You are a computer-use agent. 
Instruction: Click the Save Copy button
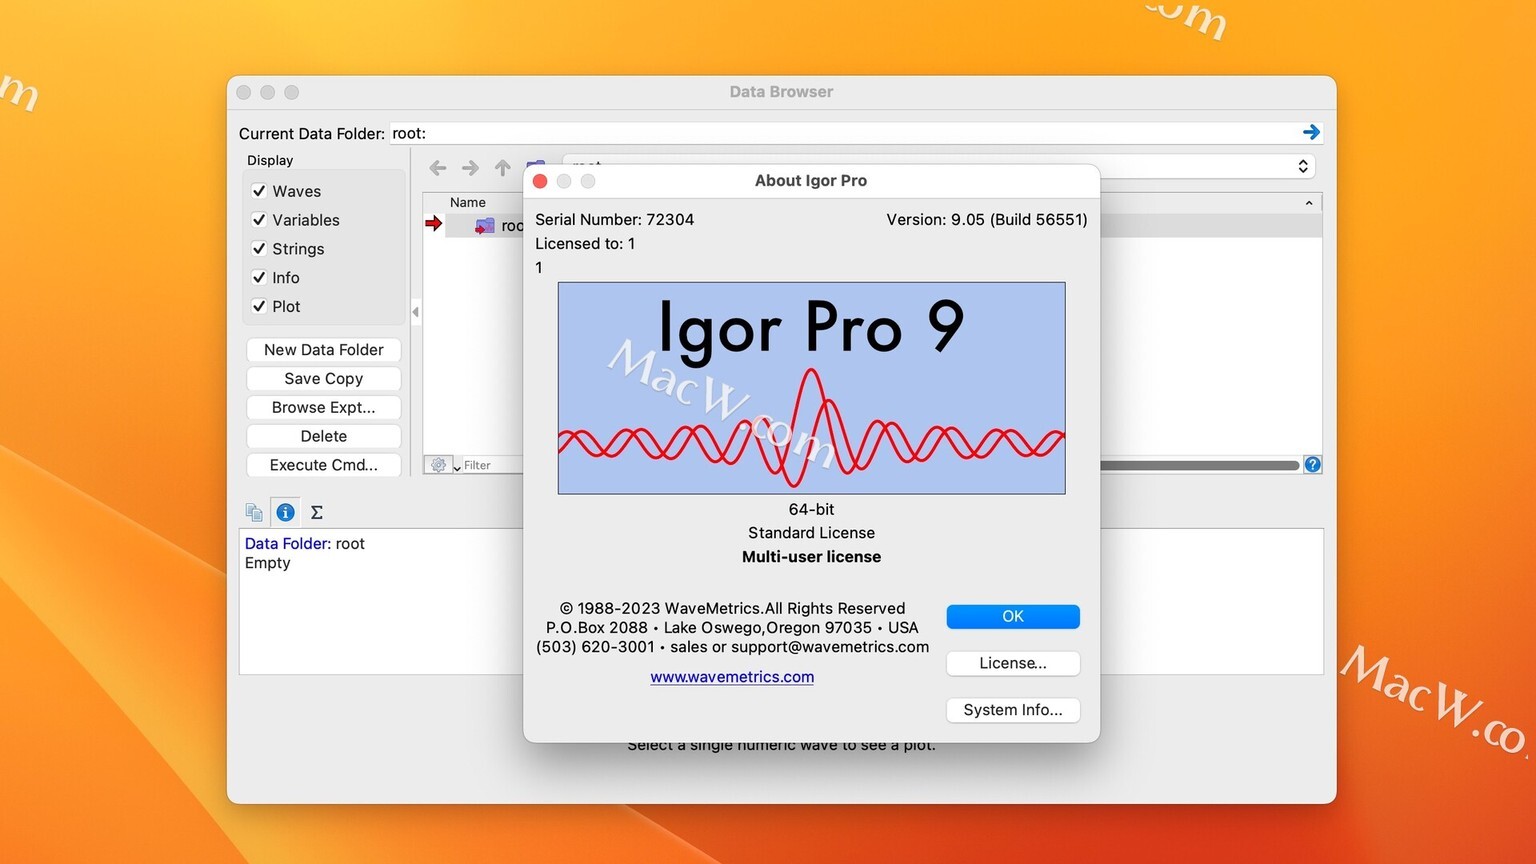tap(324, 379)
